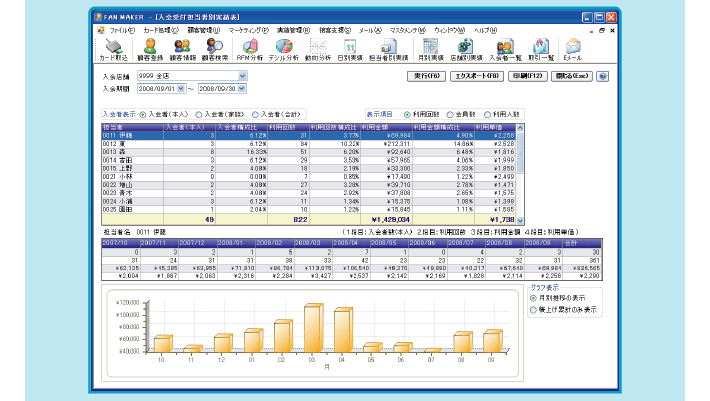The height and width of the screenshot is (401, 710).
Task: Select 入会者(家族) radio option
Action: (x=198, y=115)
